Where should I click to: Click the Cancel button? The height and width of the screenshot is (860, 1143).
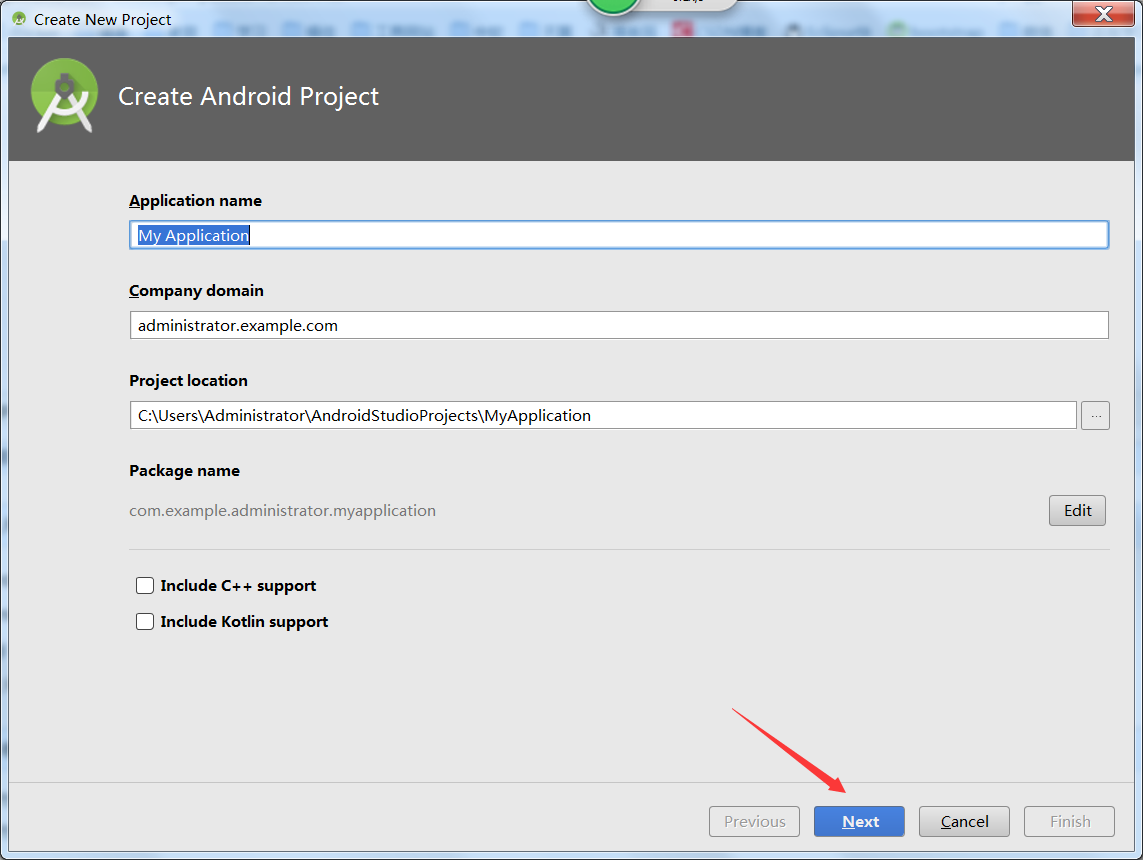pyautogui.click(x=964, y=821)
